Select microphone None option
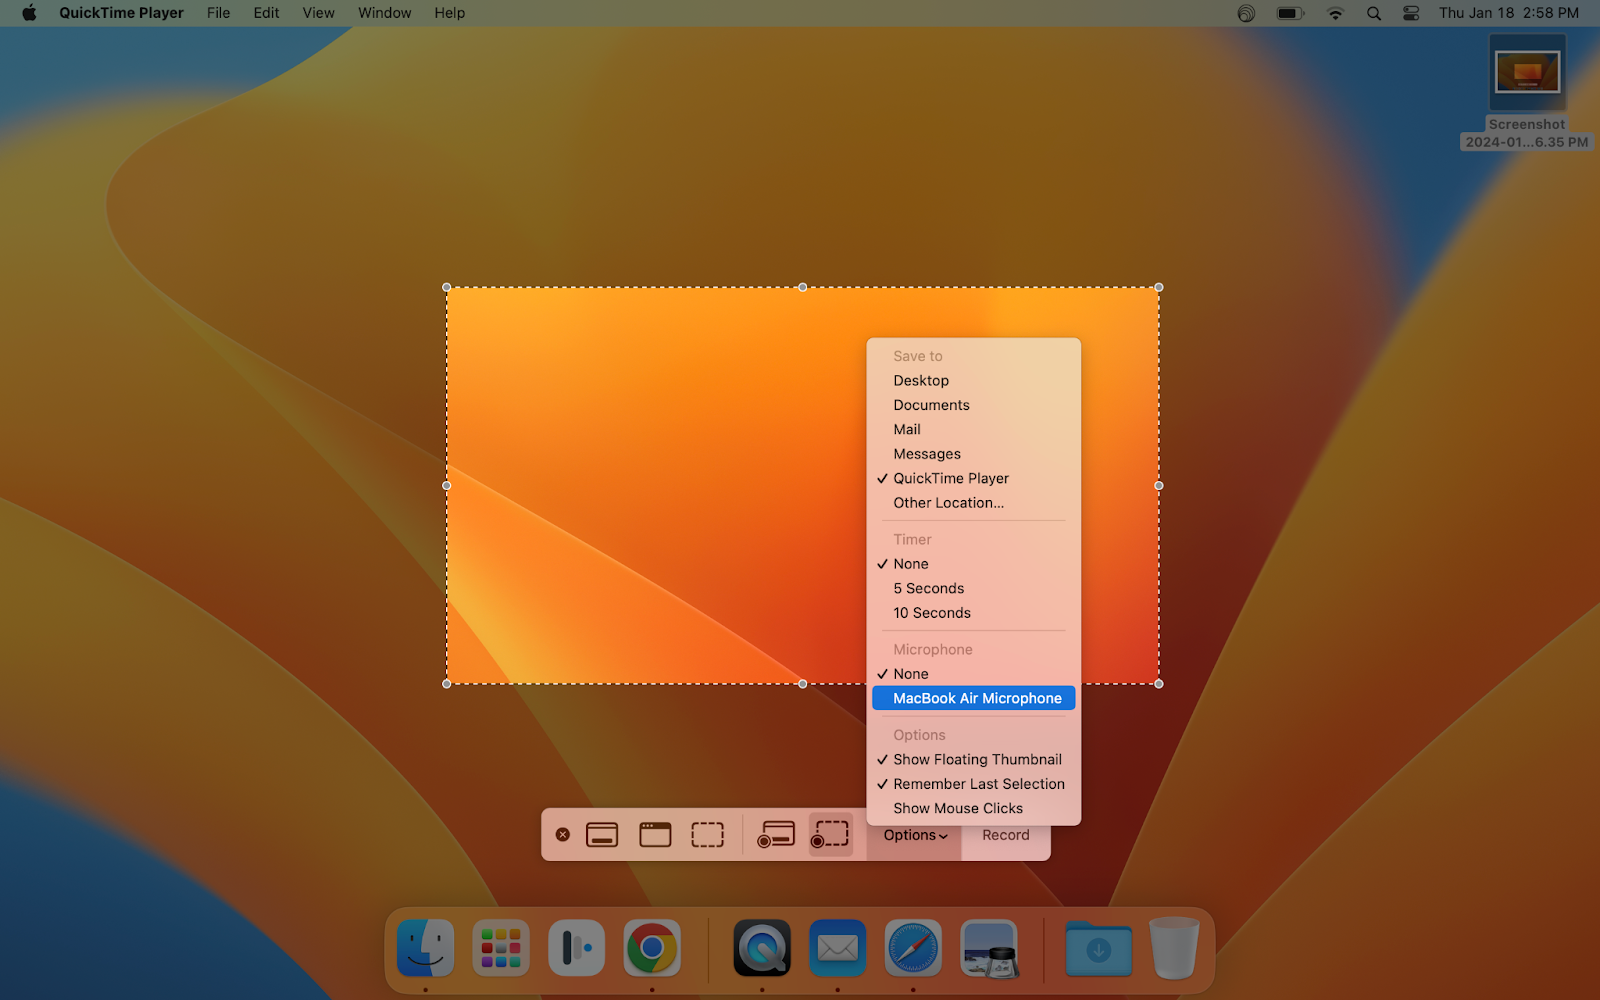The height and width of the screenshot is (1000, 1600). coord(974,674)
